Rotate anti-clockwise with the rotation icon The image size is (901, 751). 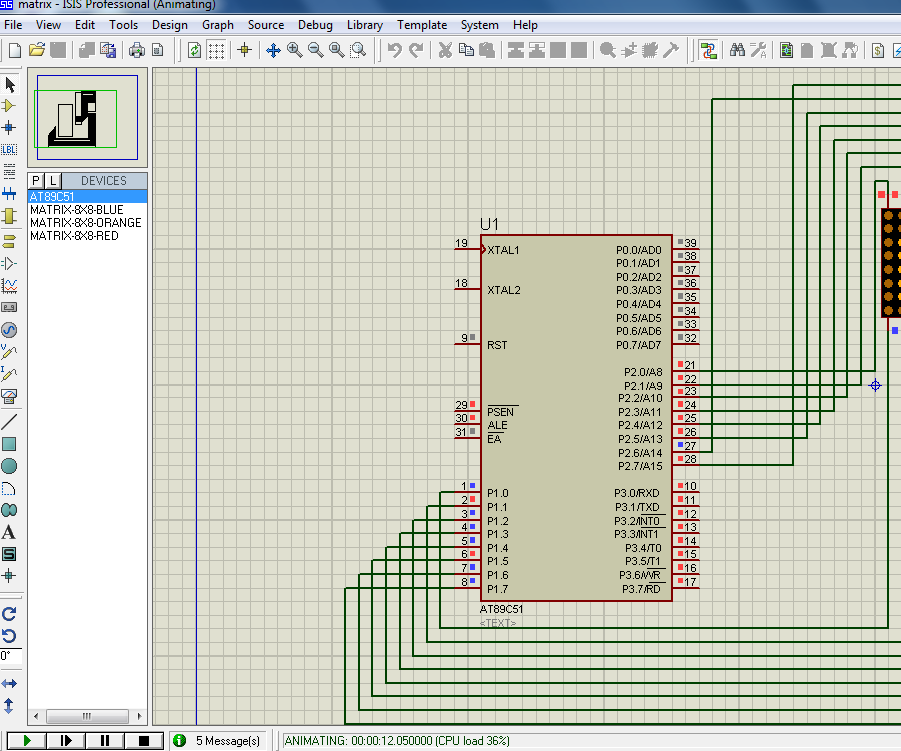9,636
